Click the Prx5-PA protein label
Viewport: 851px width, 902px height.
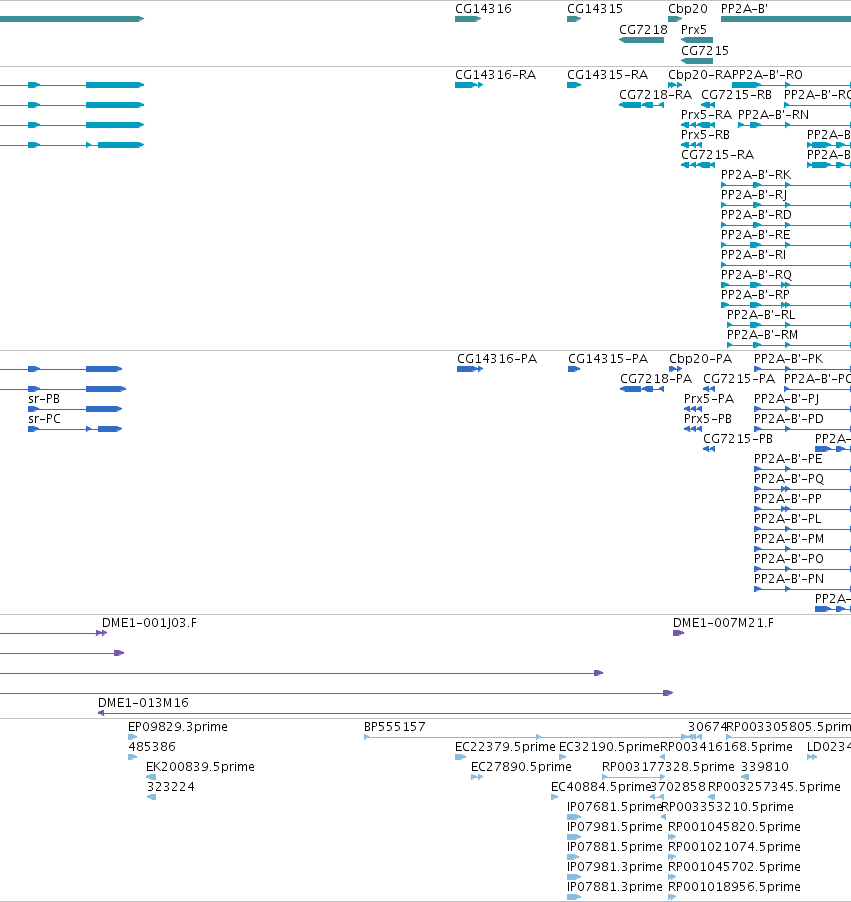pyautogui.click(x=709, y=399)
